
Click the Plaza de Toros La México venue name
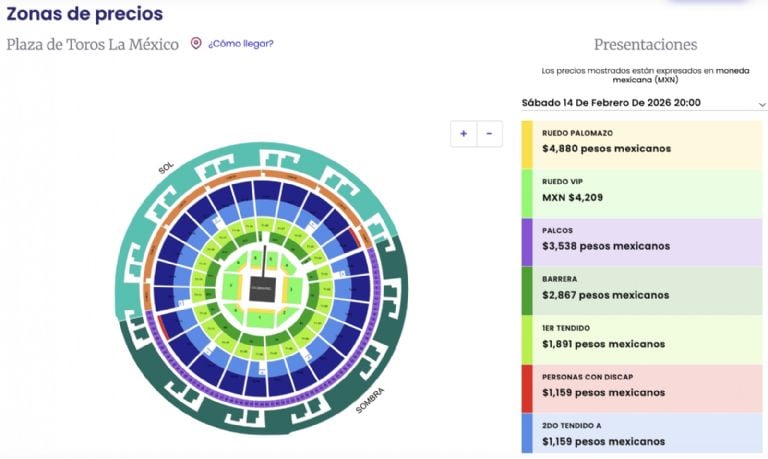(x=92, y=44)
